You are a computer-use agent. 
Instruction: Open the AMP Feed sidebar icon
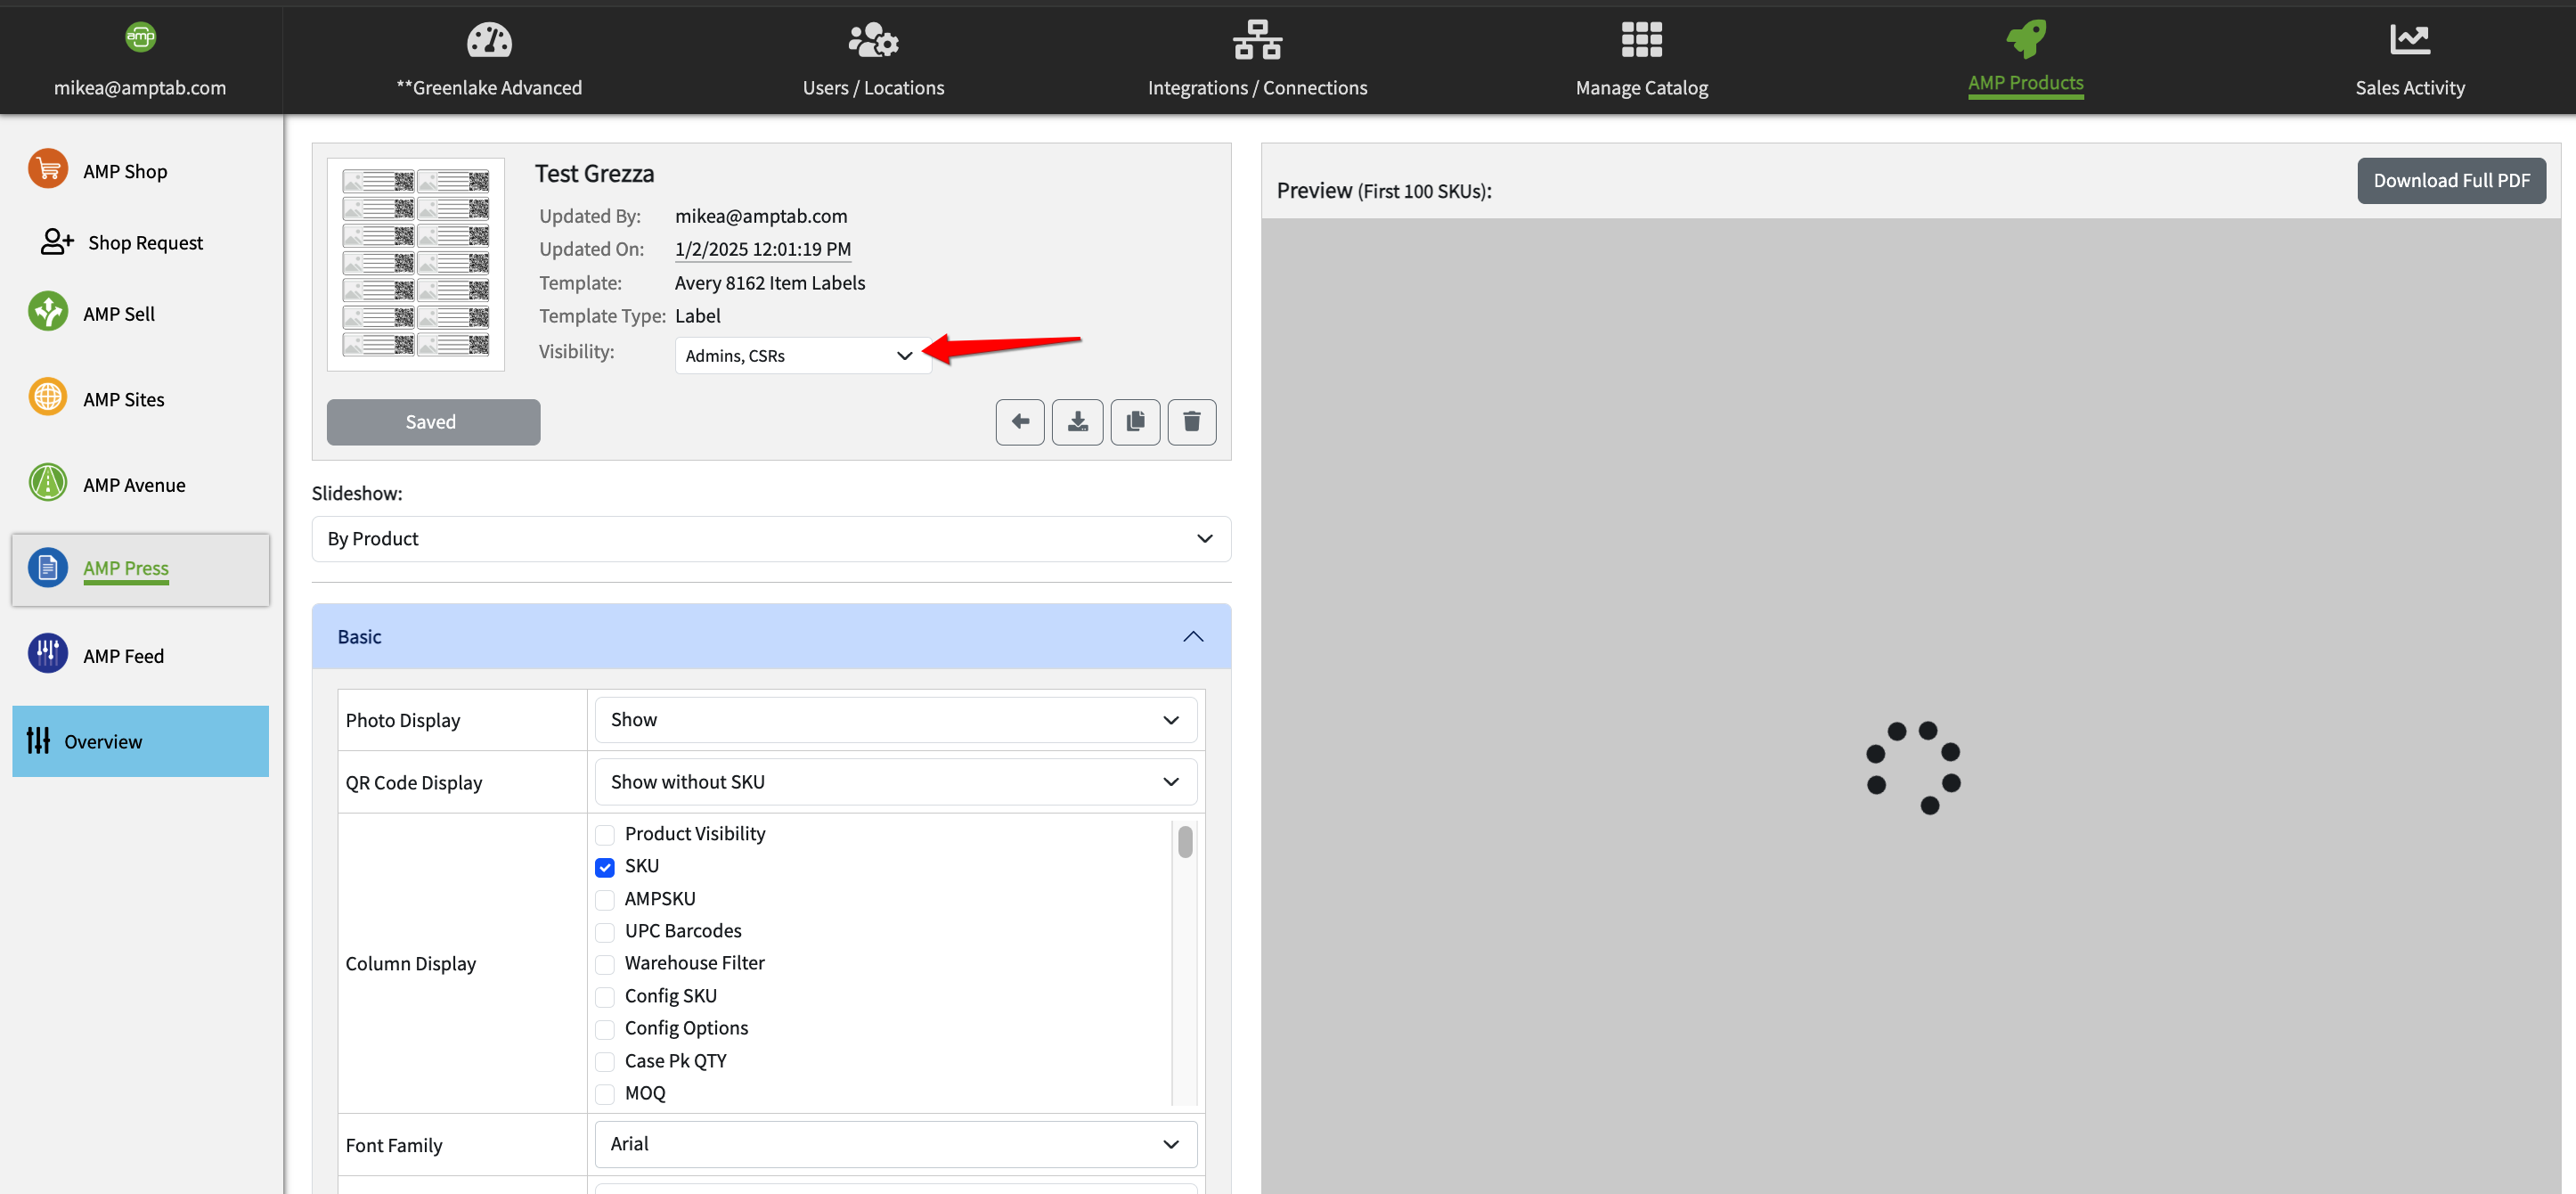[x=47, y=654]
